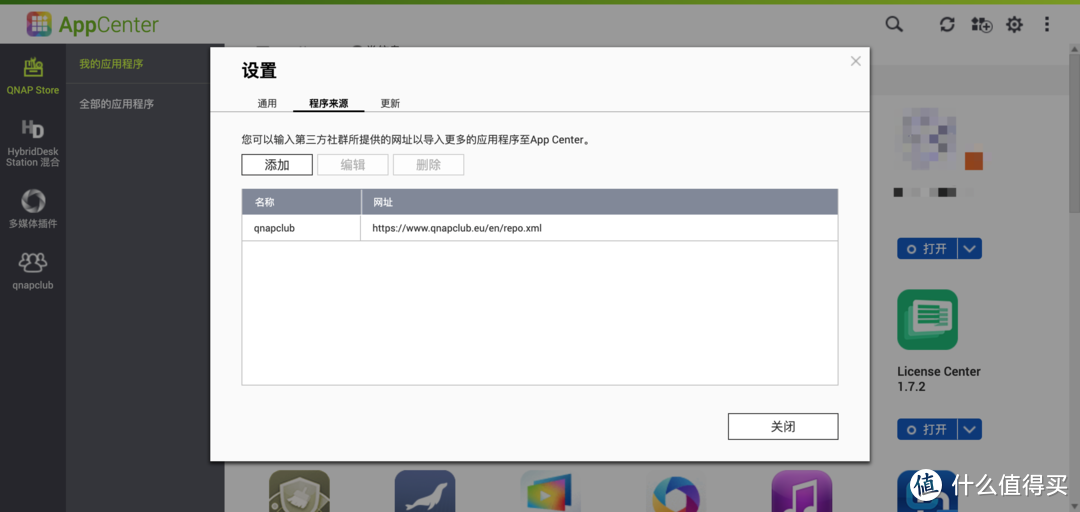This screenshot has height=512, width=1080.
Task: Click the manual install icon in header
Action: coord(982,25)
